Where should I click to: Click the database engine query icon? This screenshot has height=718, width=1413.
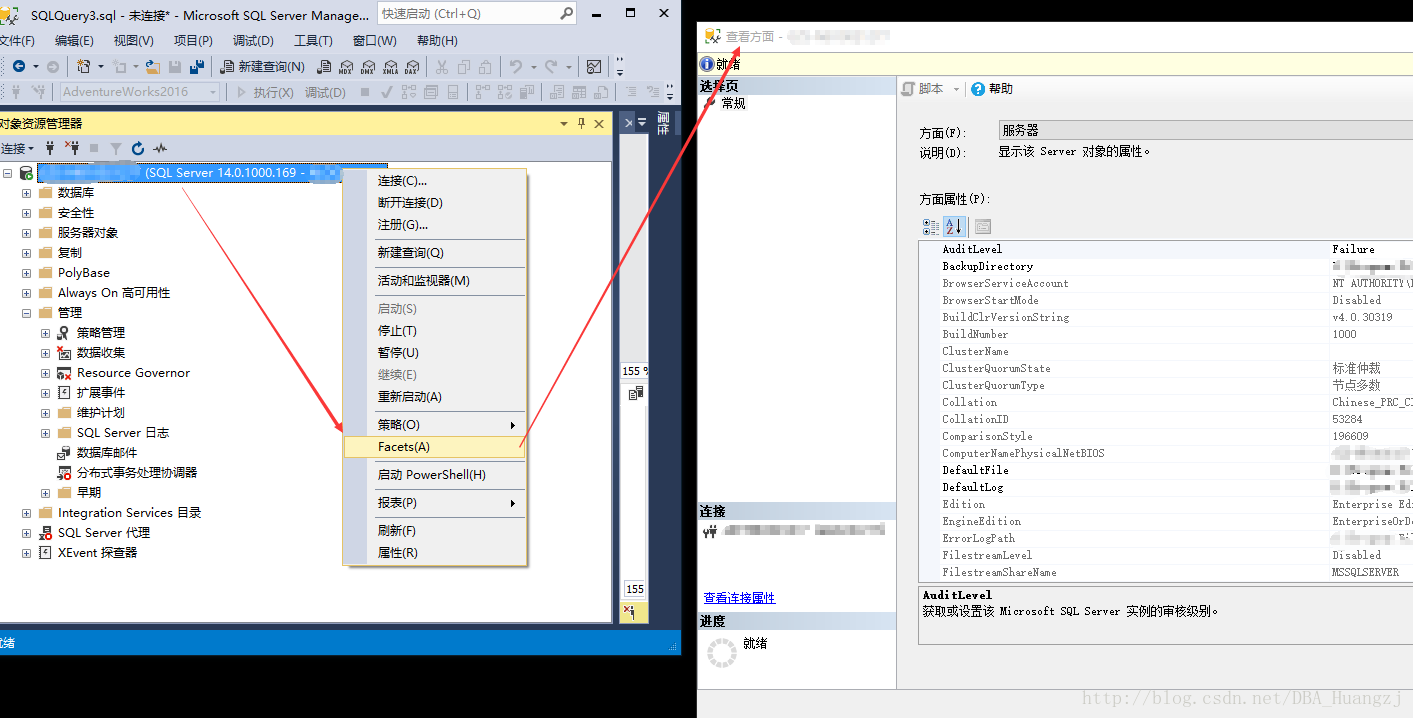tap(323, 67)
